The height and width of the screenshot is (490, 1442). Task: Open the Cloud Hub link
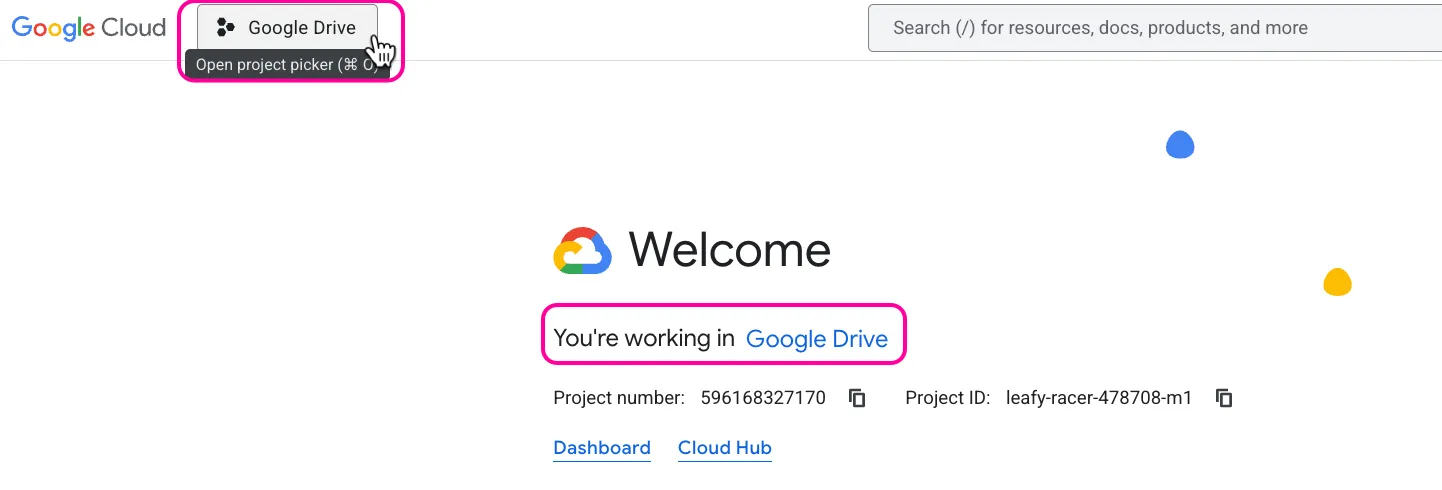725,448
